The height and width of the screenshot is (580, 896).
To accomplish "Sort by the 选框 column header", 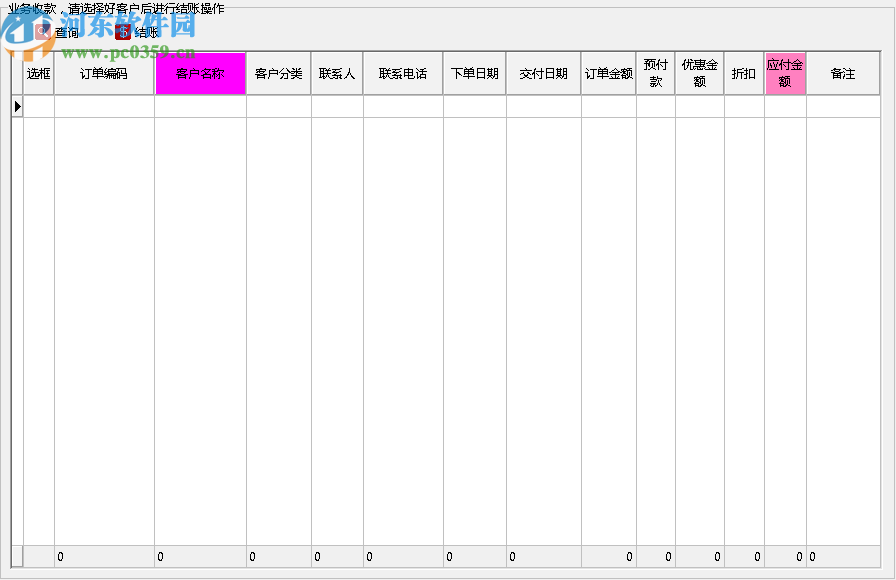I will click(x=39, y=74).
